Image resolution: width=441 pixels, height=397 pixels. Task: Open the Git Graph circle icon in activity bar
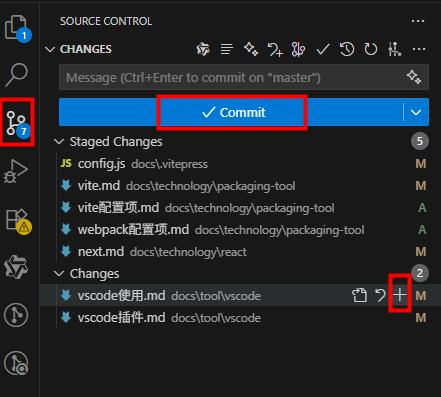click(x=16, y=315)
